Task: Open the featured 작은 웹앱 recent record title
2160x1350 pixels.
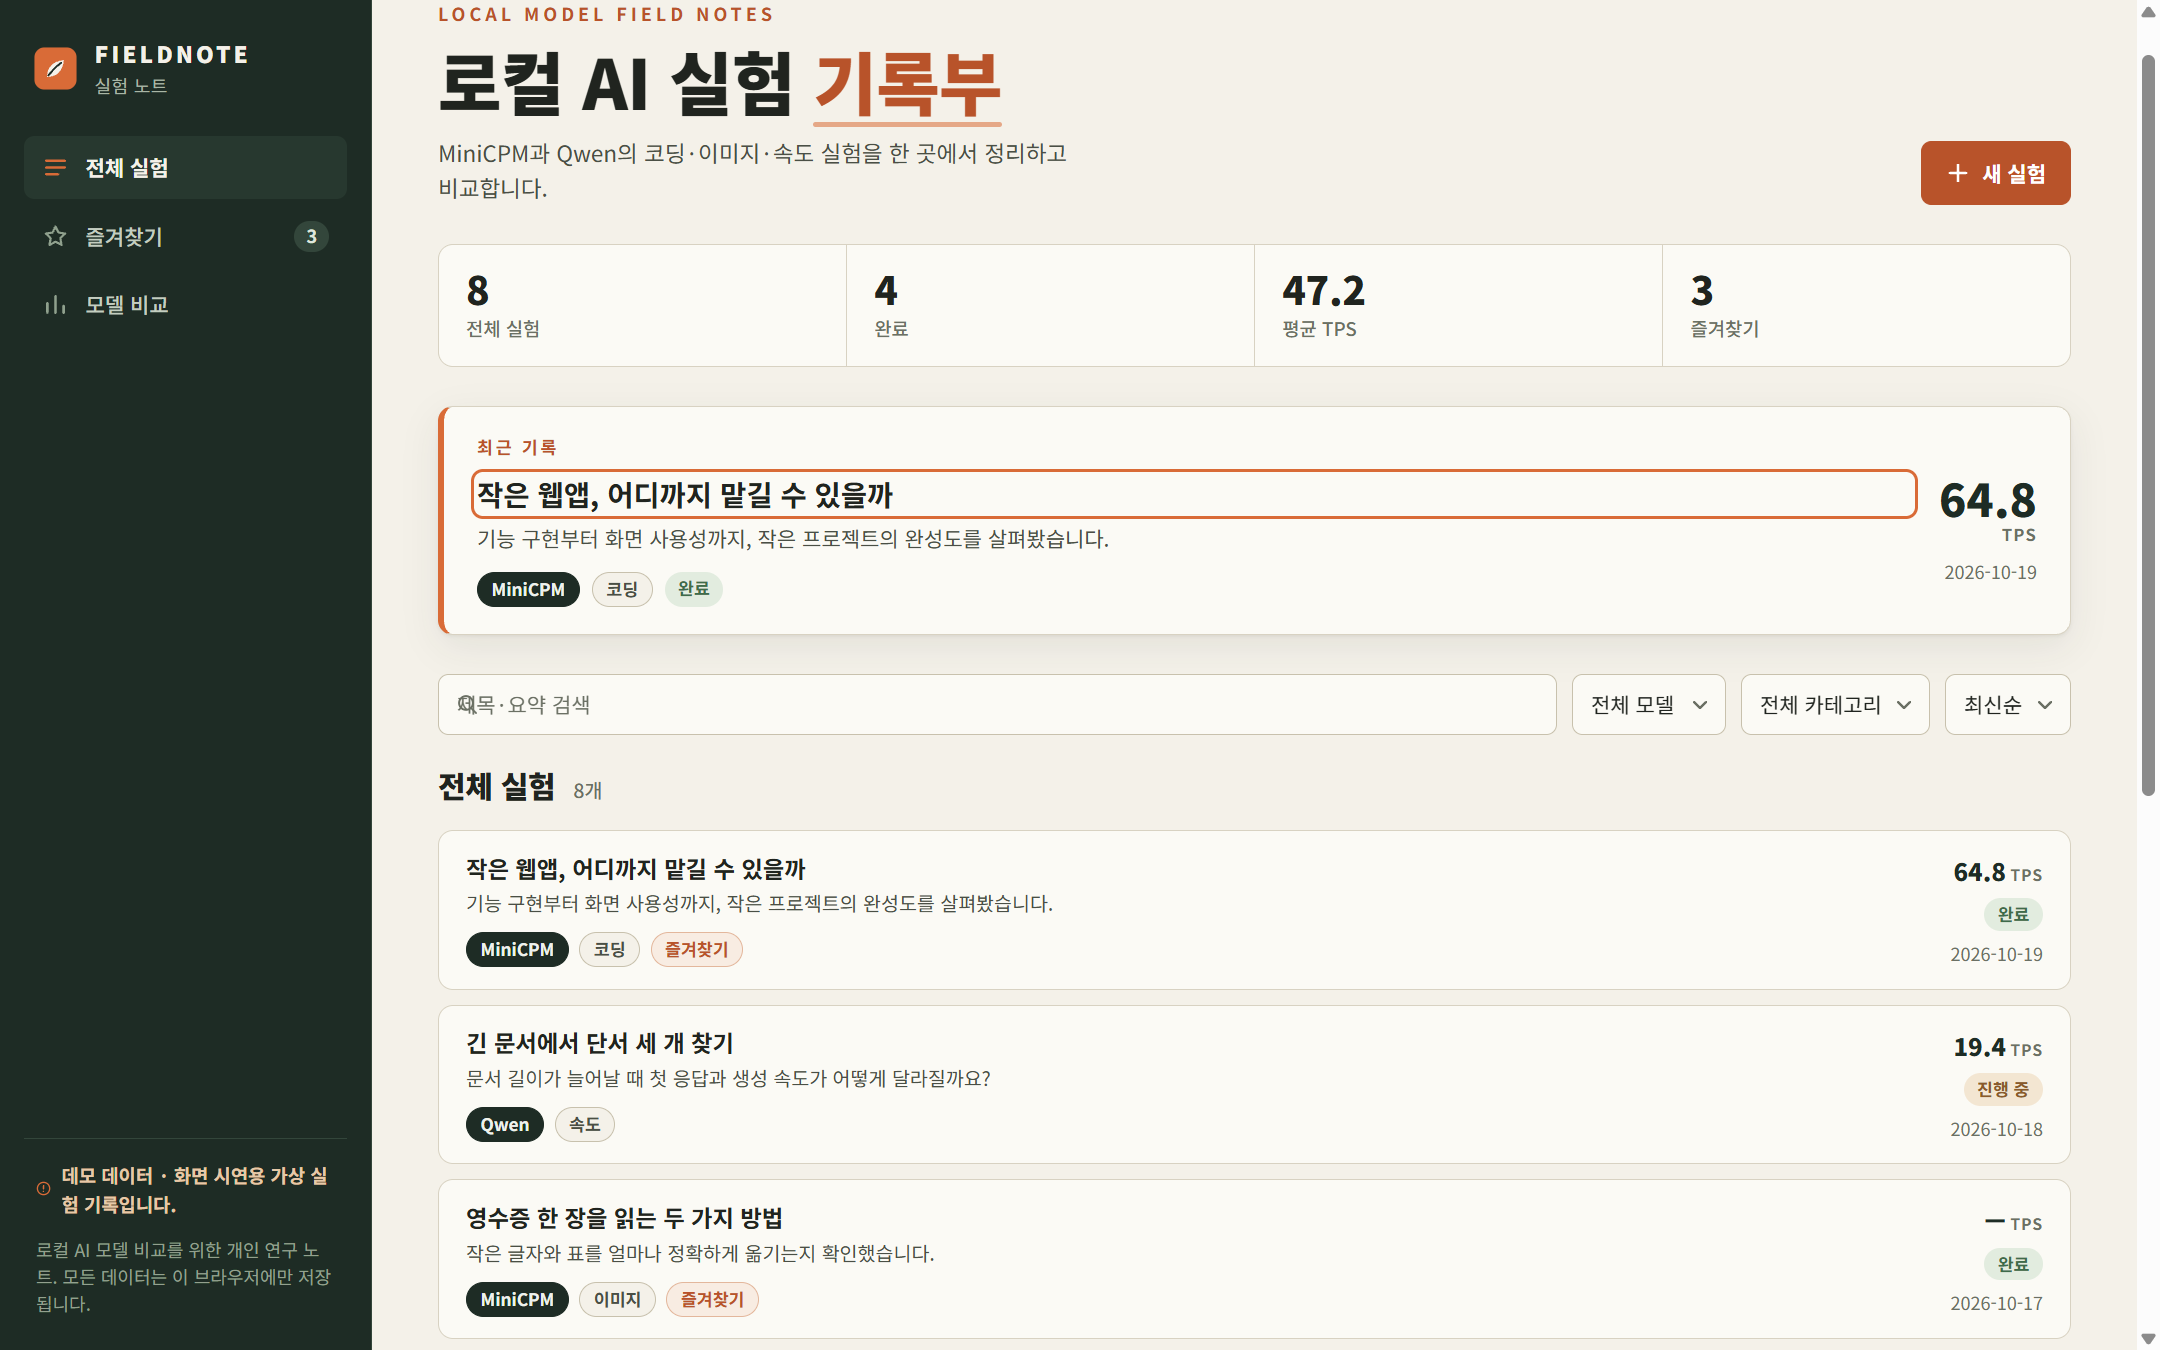Action: click(x=1194, y=494)
